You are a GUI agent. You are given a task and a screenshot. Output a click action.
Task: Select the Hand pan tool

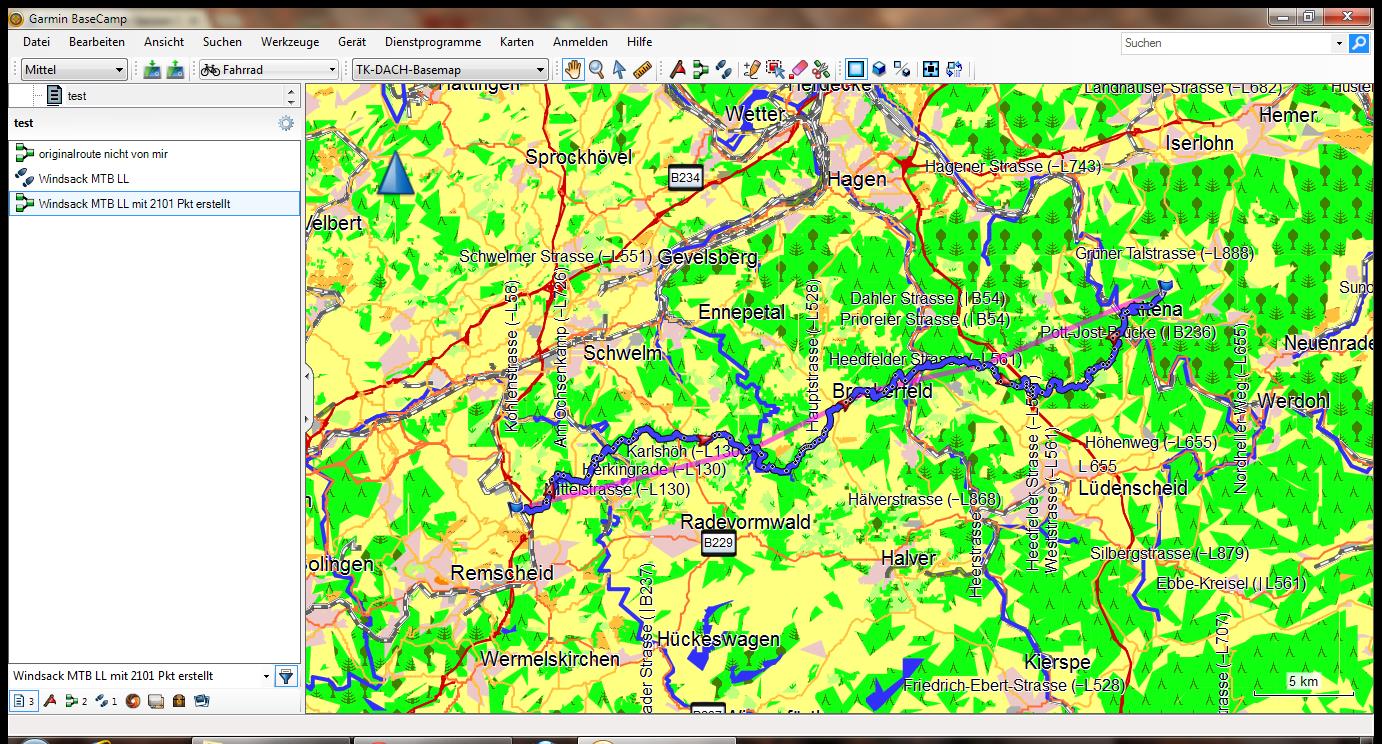573,69
